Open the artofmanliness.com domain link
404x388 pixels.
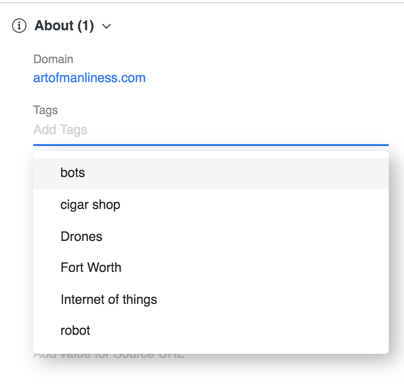tap(89, 78)
